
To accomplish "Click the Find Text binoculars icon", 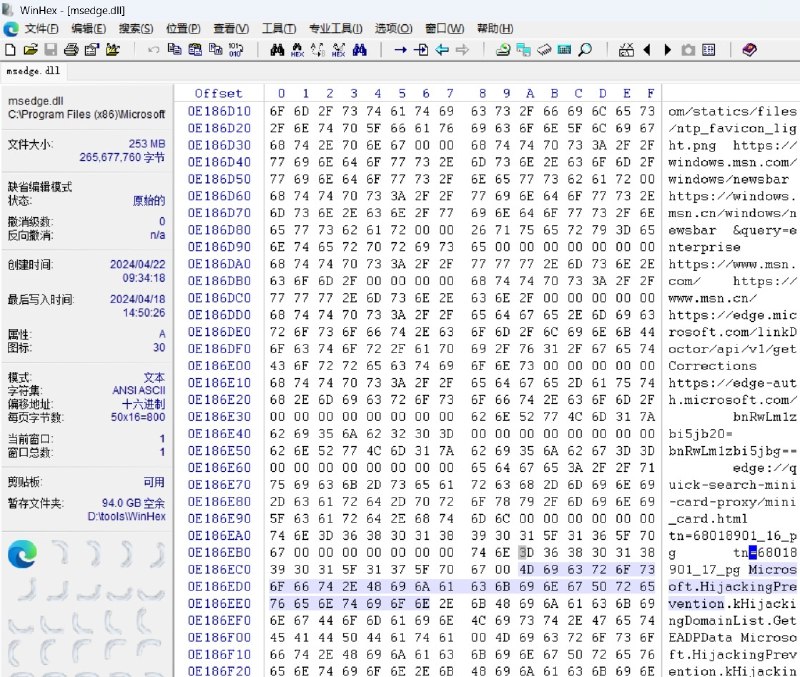I will (277, 49).
